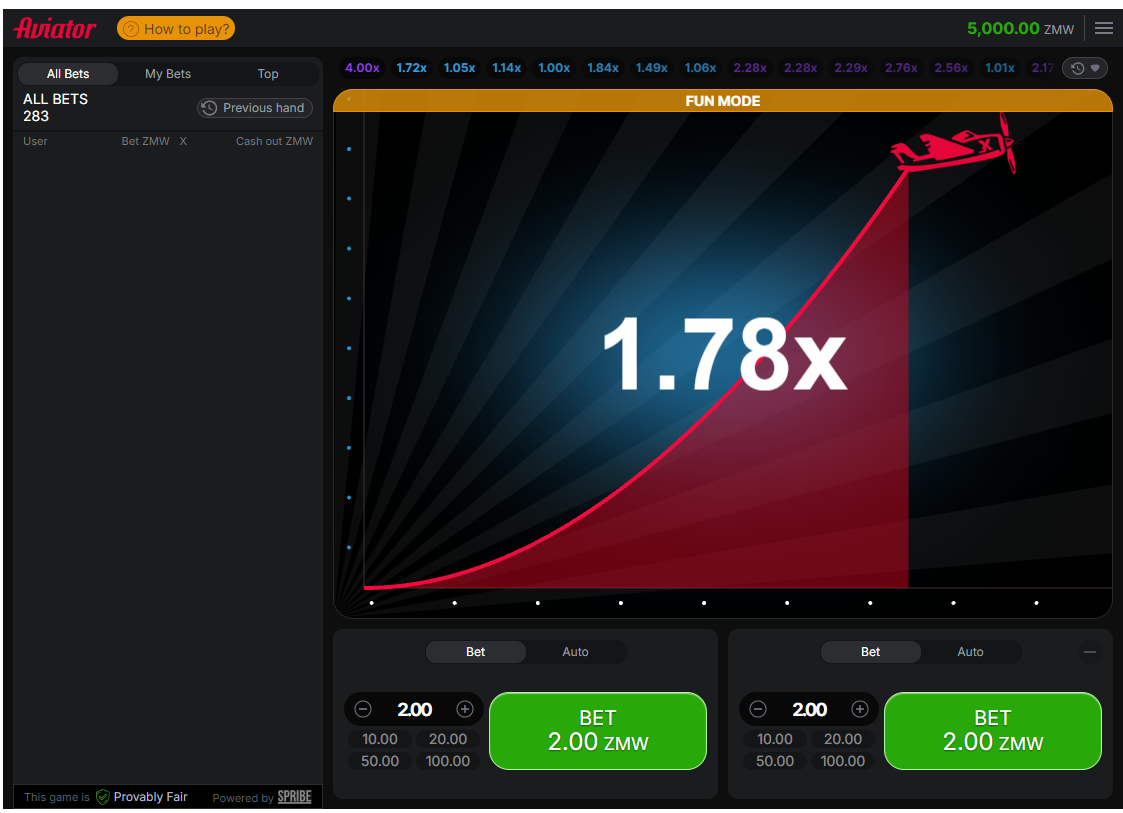The image size is (1123, 813).
Task: Click the Provably Fair shield icon
Action: coord(102,797)
